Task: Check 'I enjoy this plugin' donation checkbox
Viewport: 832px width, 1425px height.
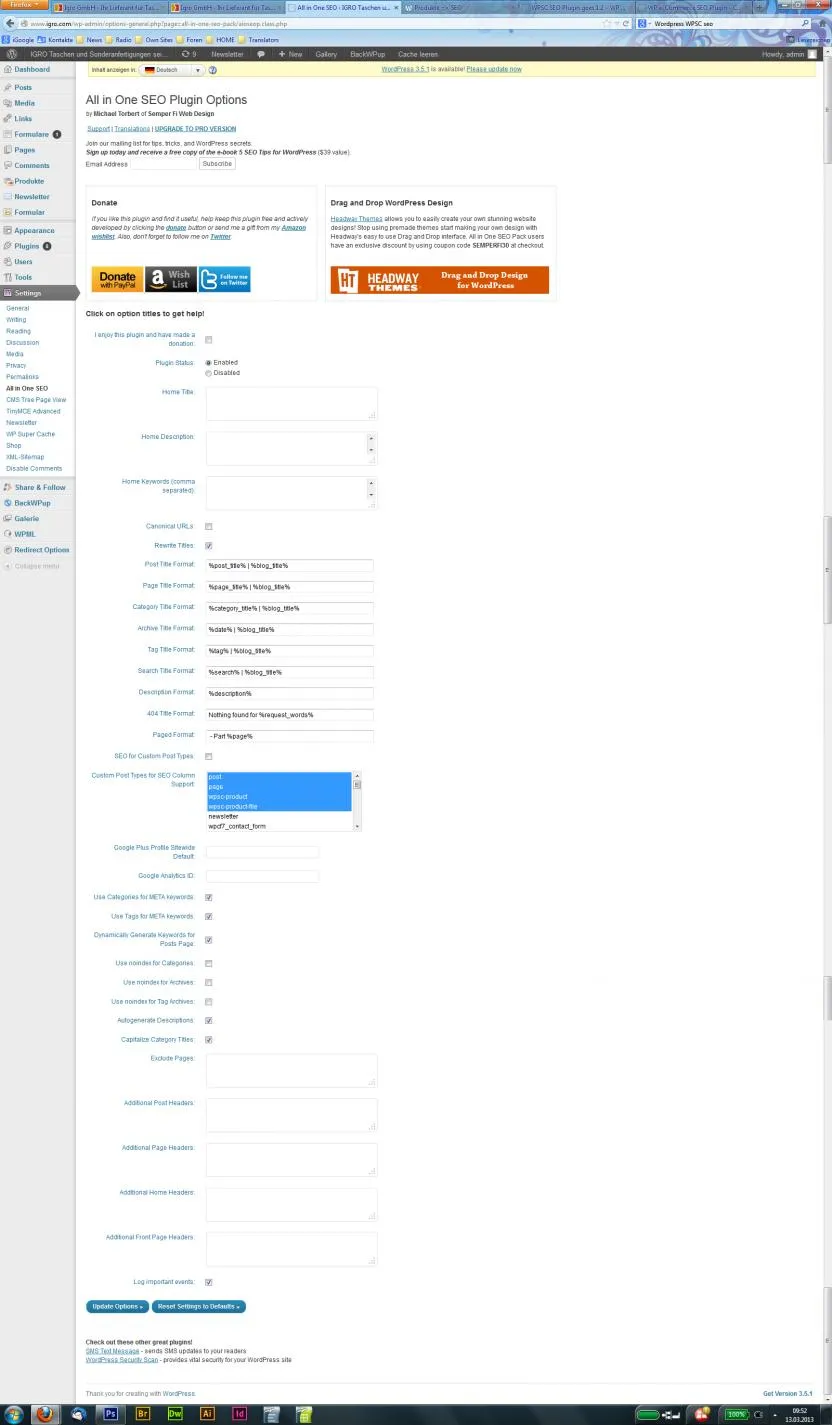Action: tap(209, 340)
